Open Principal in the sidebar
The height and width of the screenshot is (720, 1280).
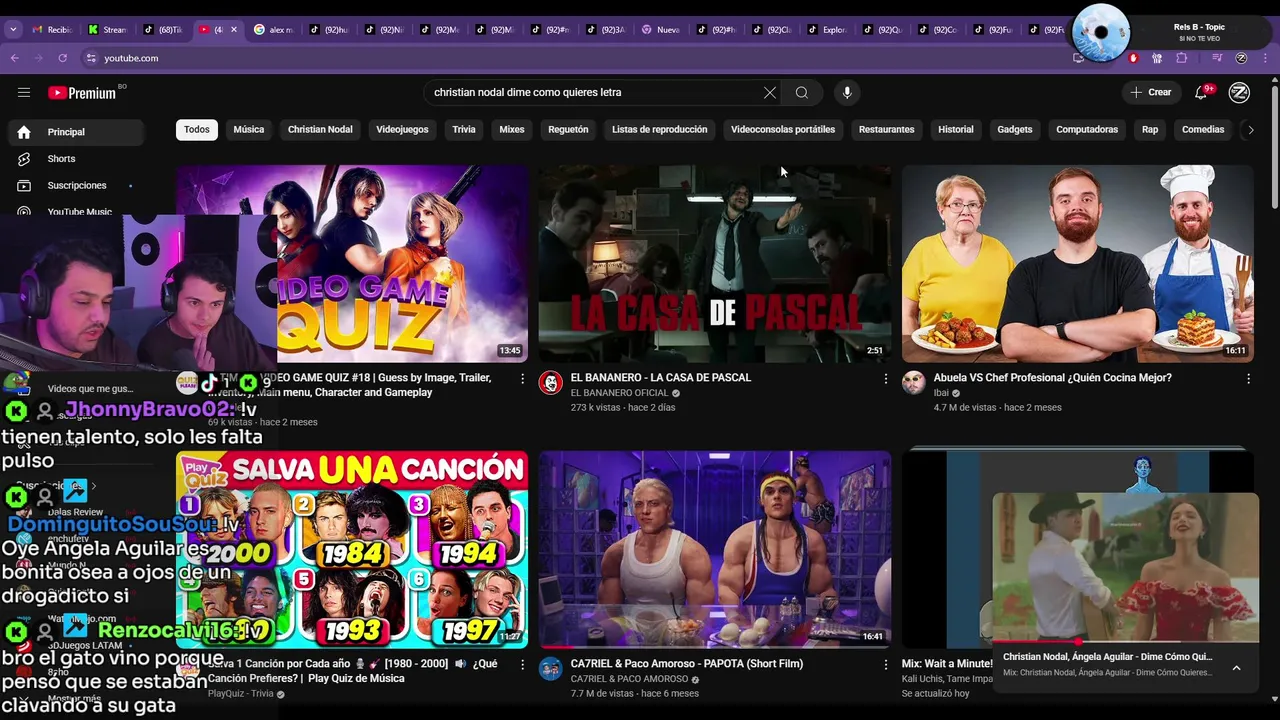[x=76, y=132]
